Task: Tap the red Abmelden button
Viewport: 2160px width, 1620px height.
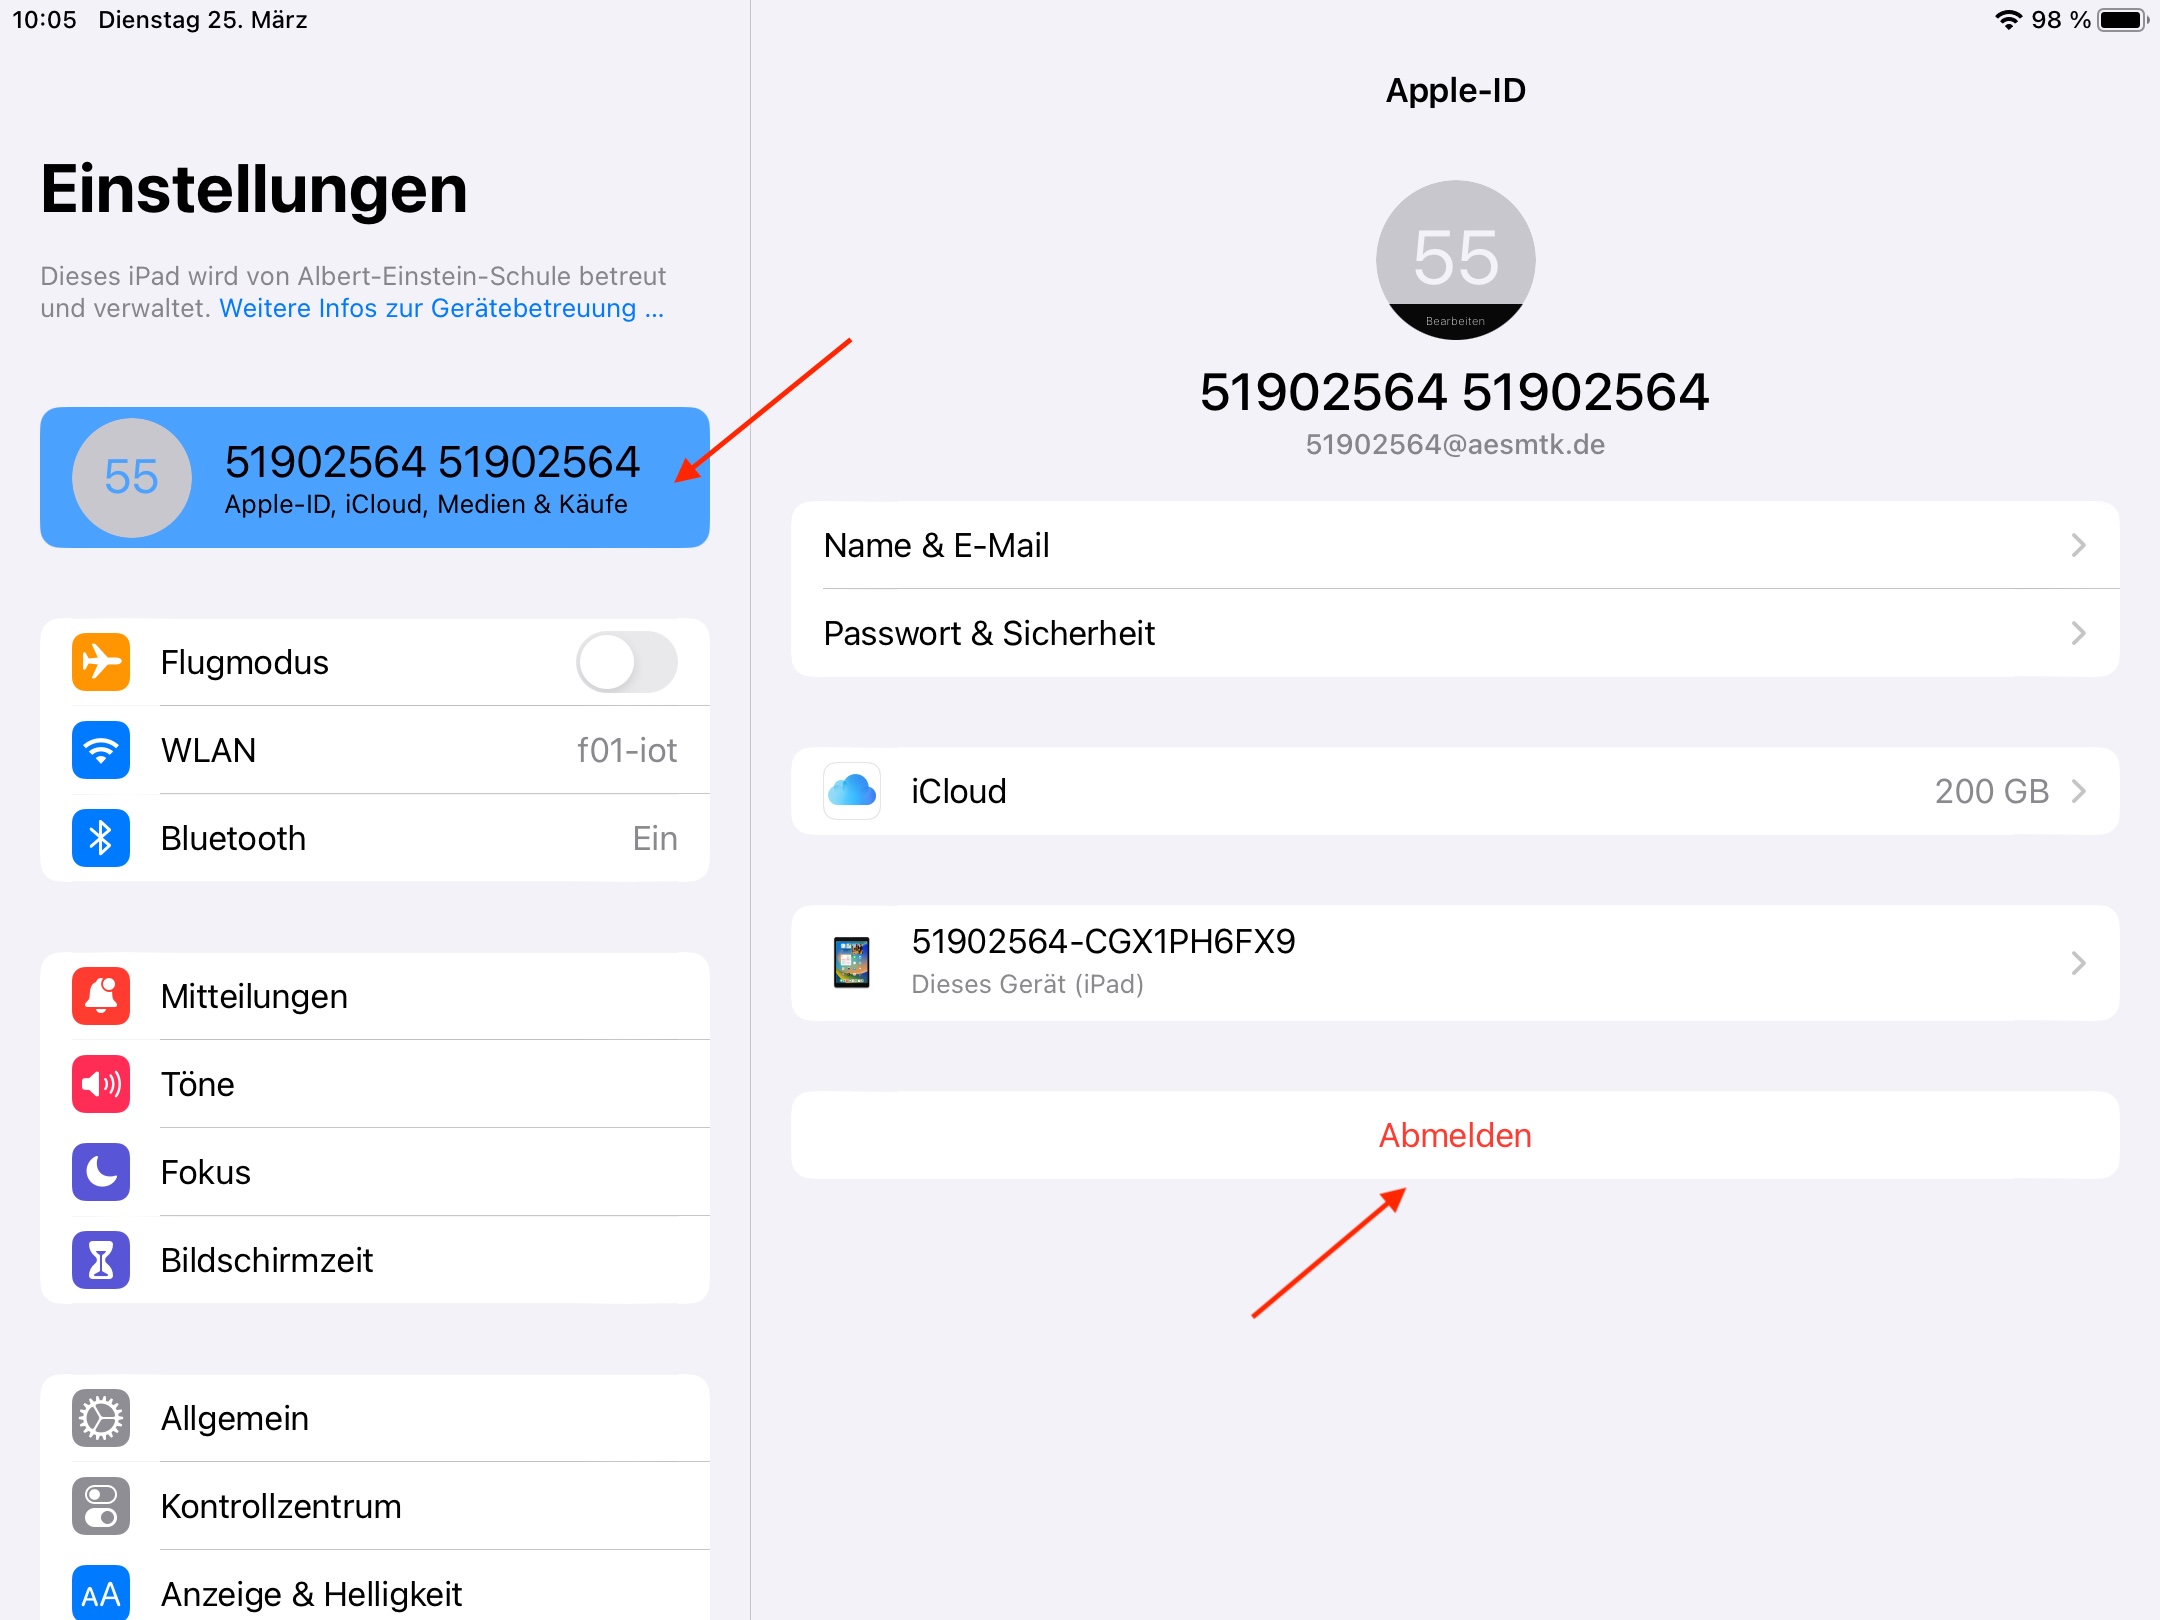Action: (1455, 1135)
